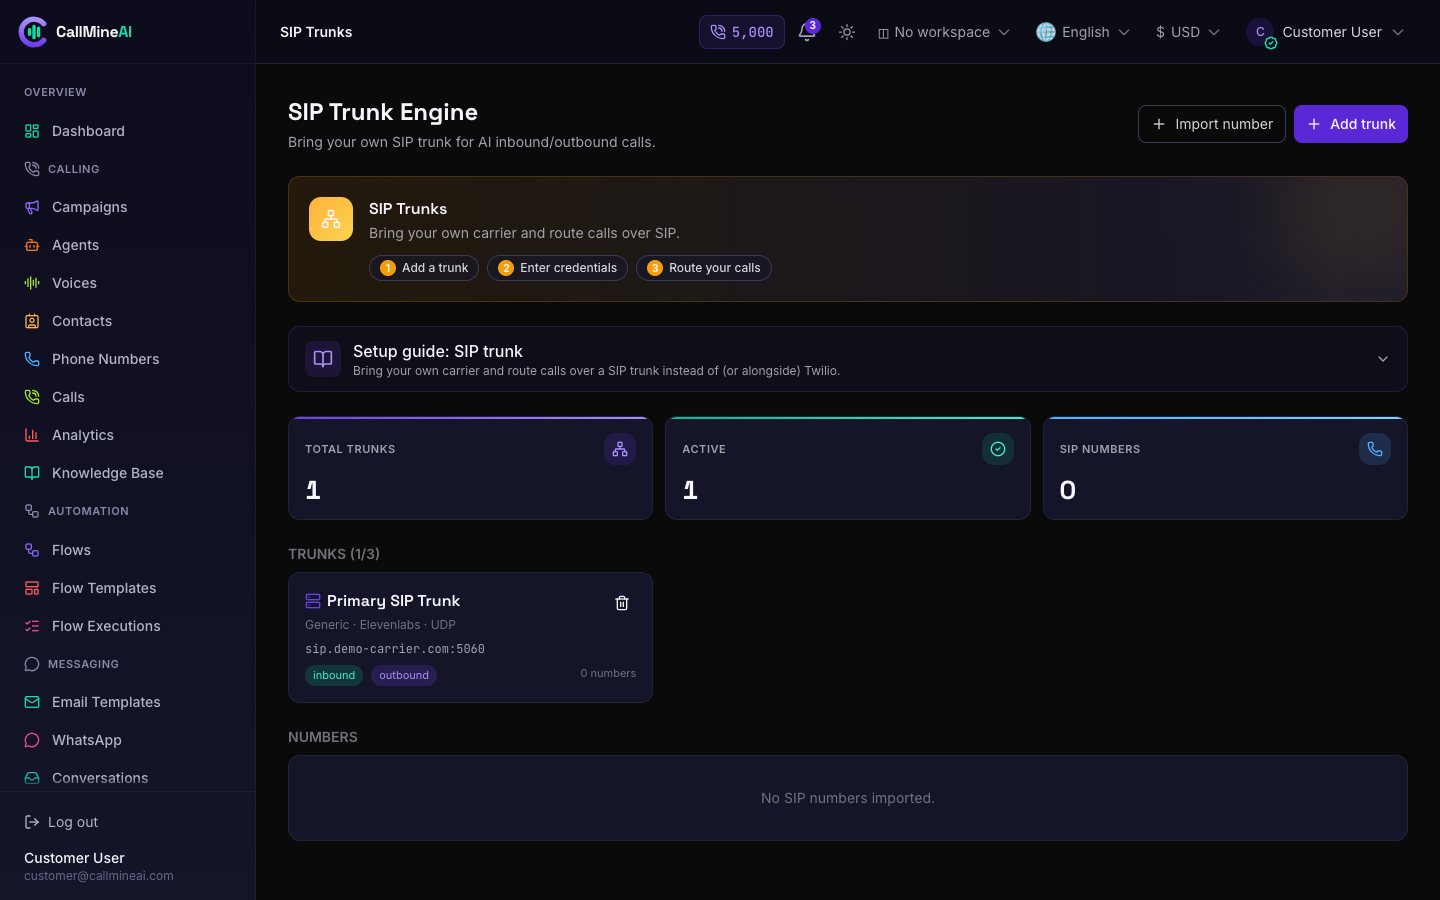Click the Import number button
The width and height of the screenshot is (1440, 900).
(x=1212, y=124)
